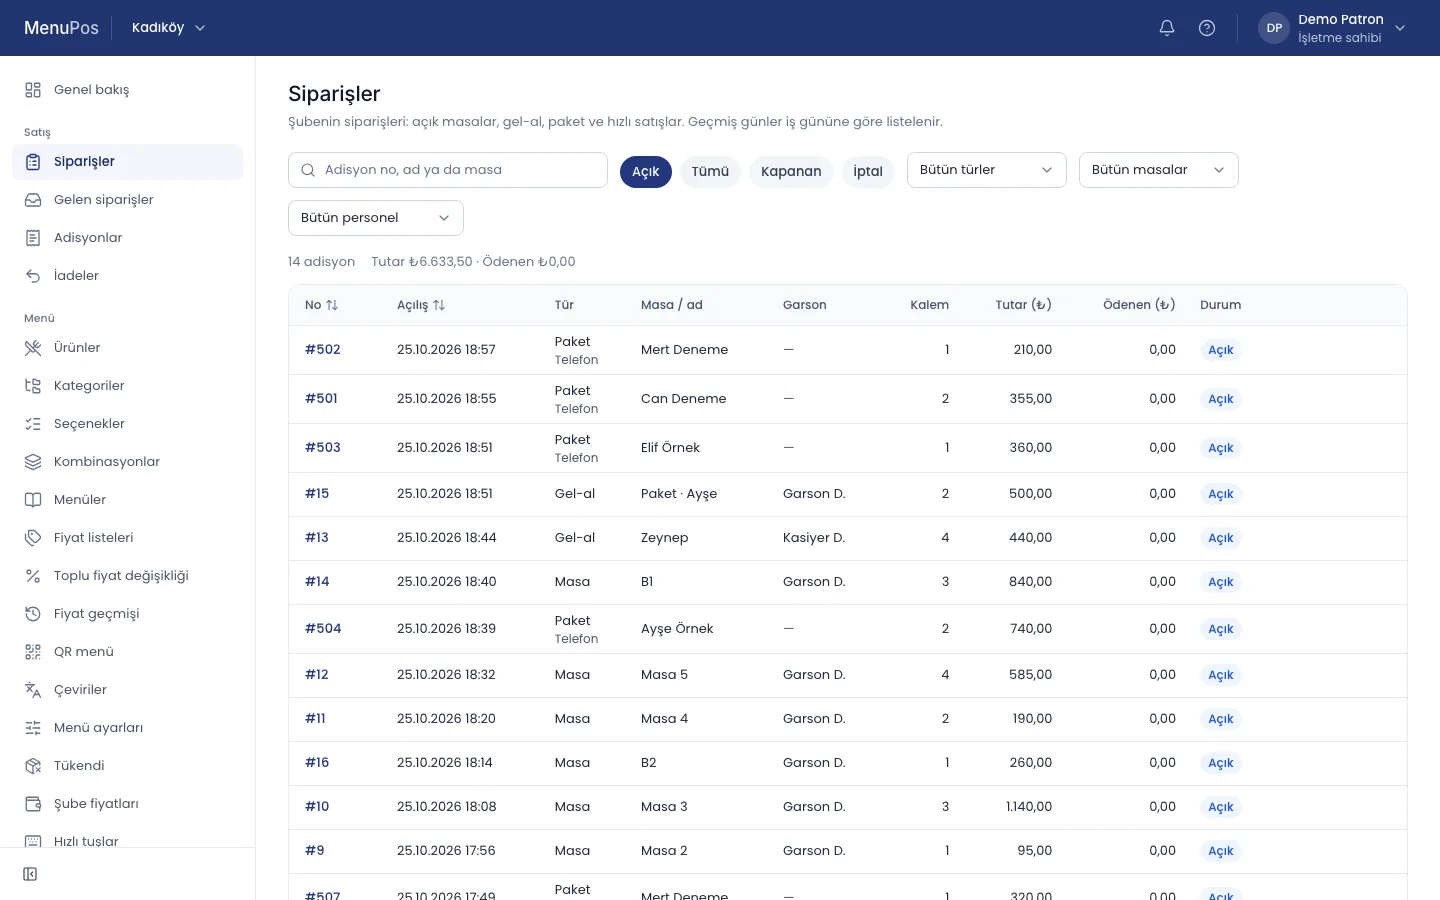Expand the Bütün masalar dropdown

coord(1158,170)
